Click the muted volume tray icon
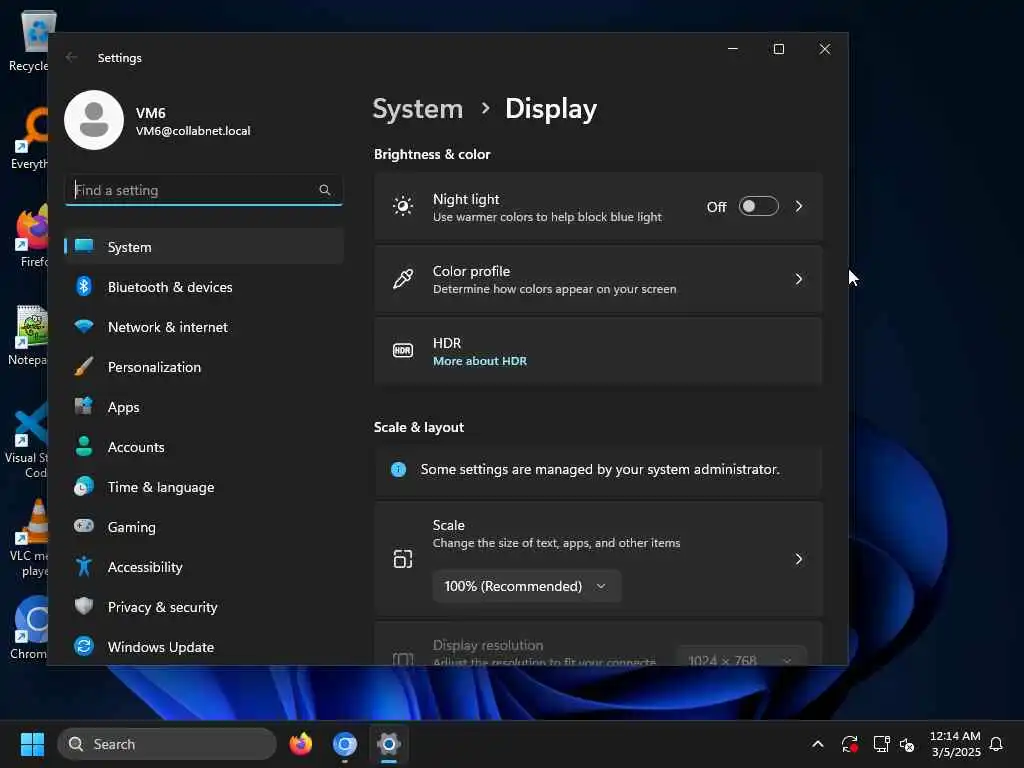This screenshot has height=768, width=1024. tap(907, 744)
